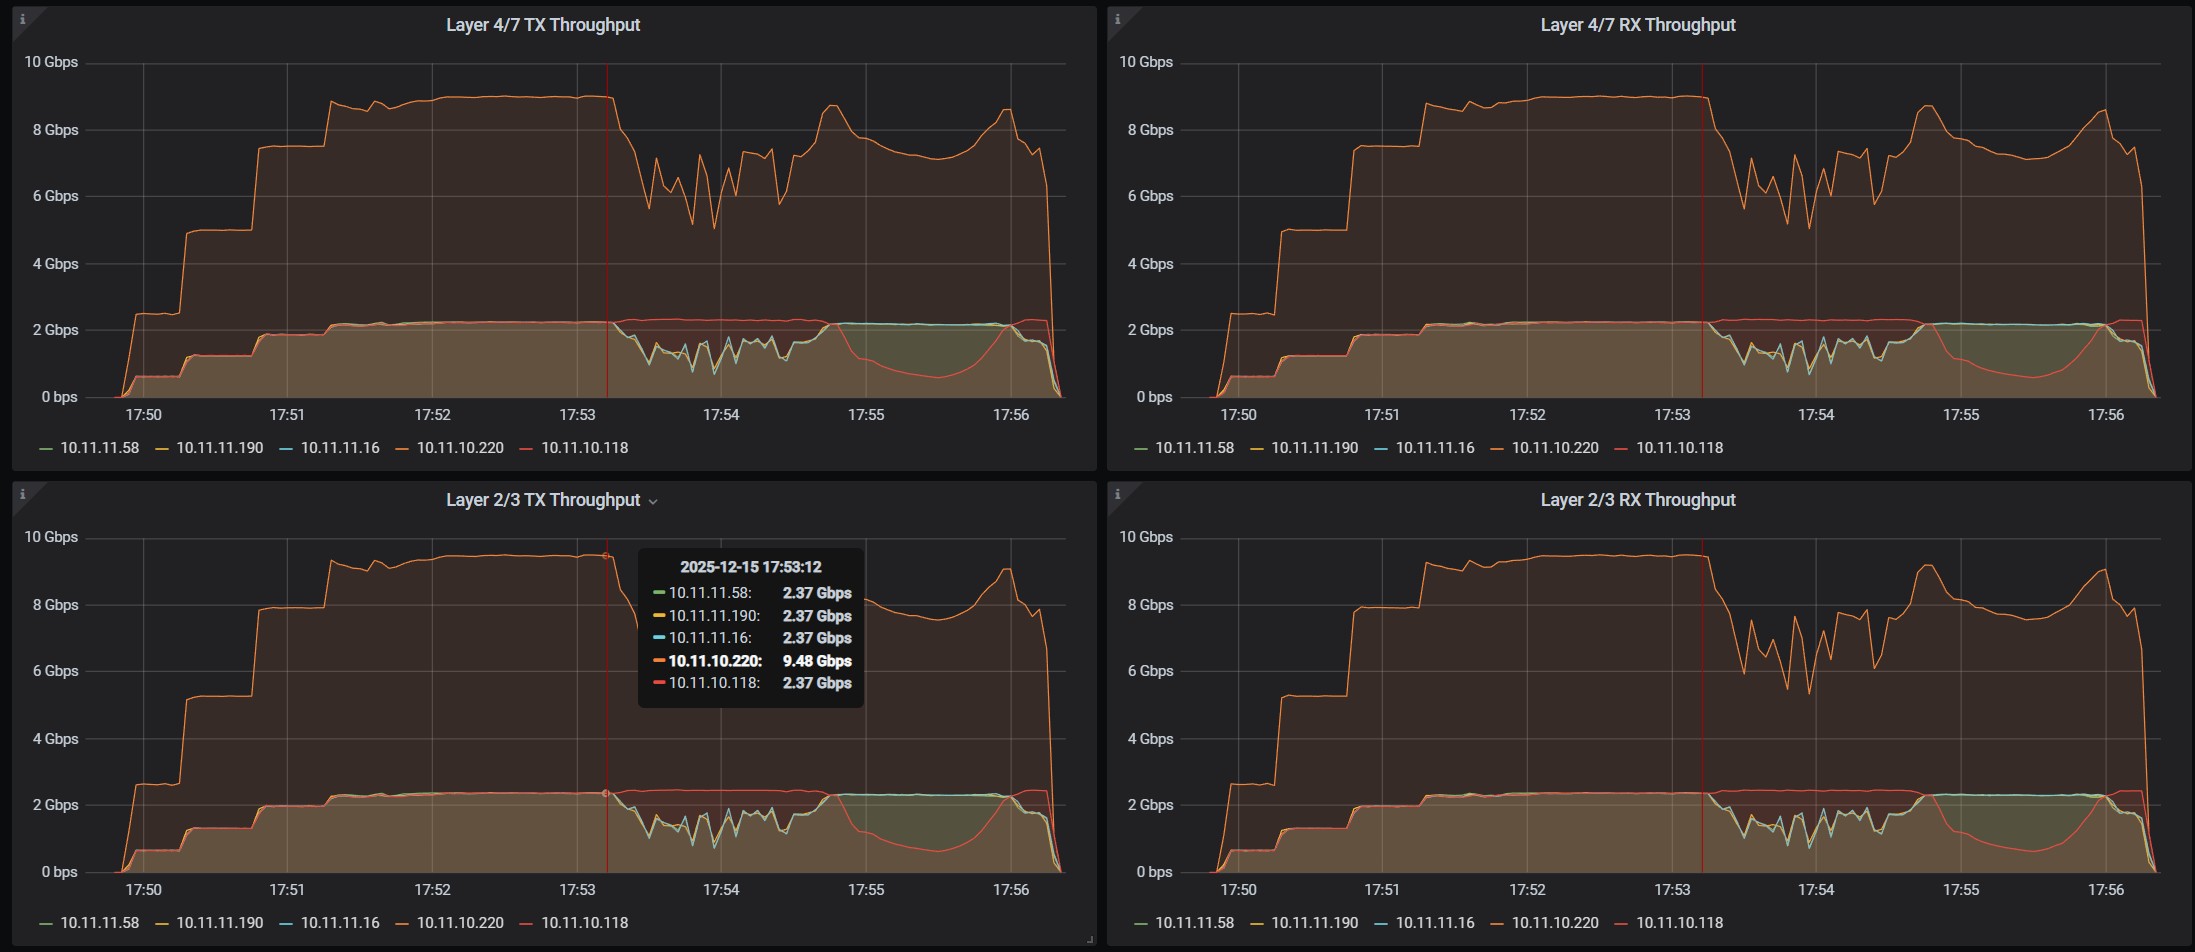Click resize handle at Layer 2/3 TX panel corner
The image size is (2195, 952).
(x=1089, y=939)
